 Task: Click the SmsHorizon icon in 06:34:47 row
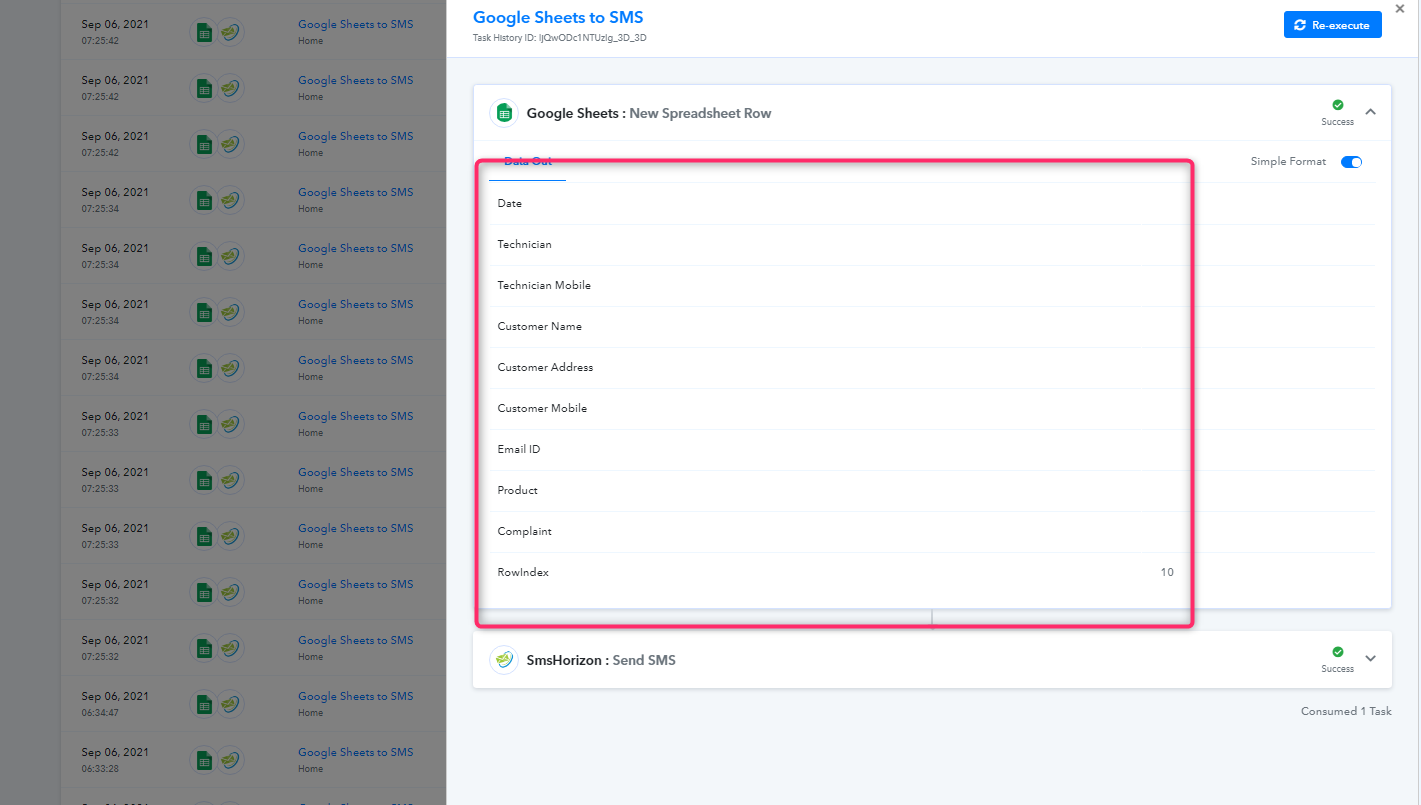tap(231, 704)
